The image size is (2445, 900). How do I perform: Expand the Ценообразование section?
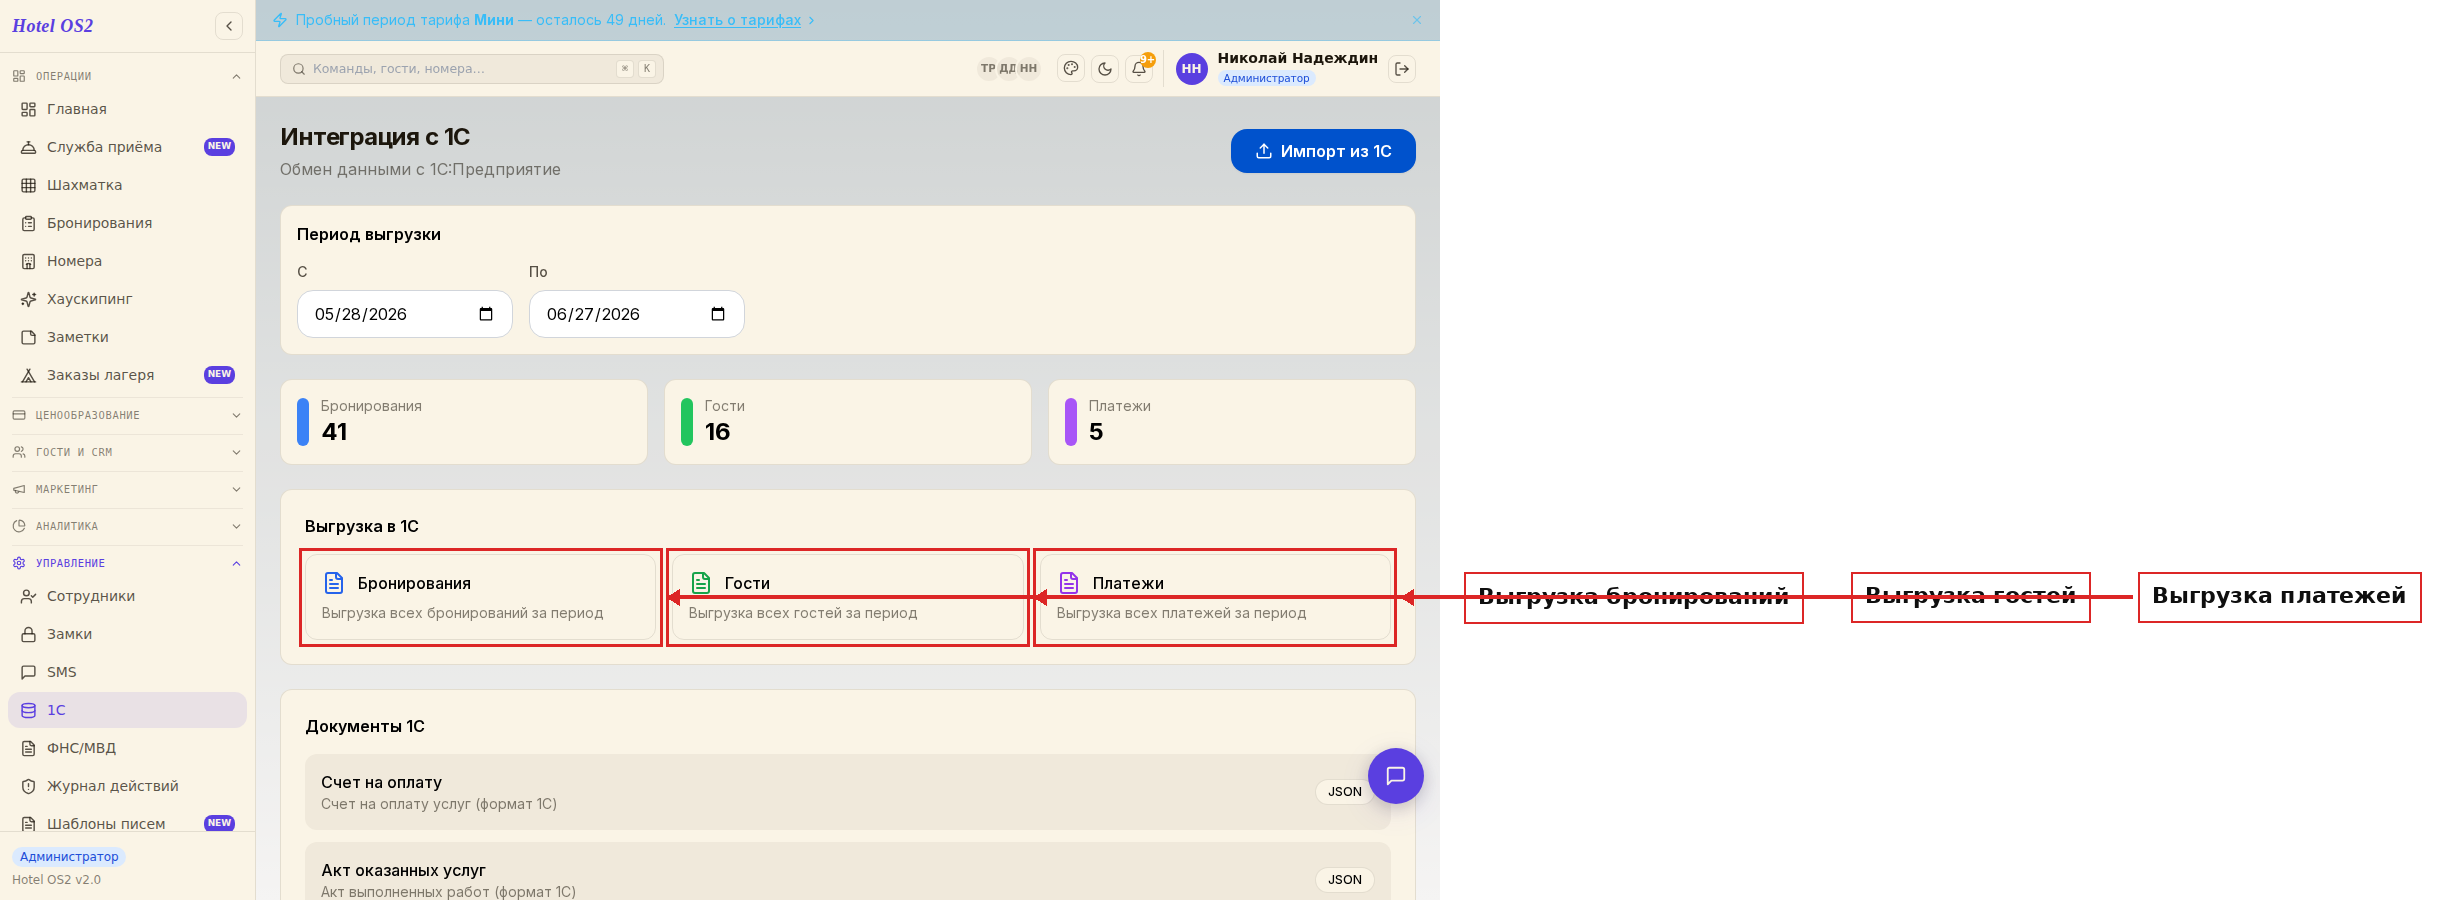pos(127,415)
